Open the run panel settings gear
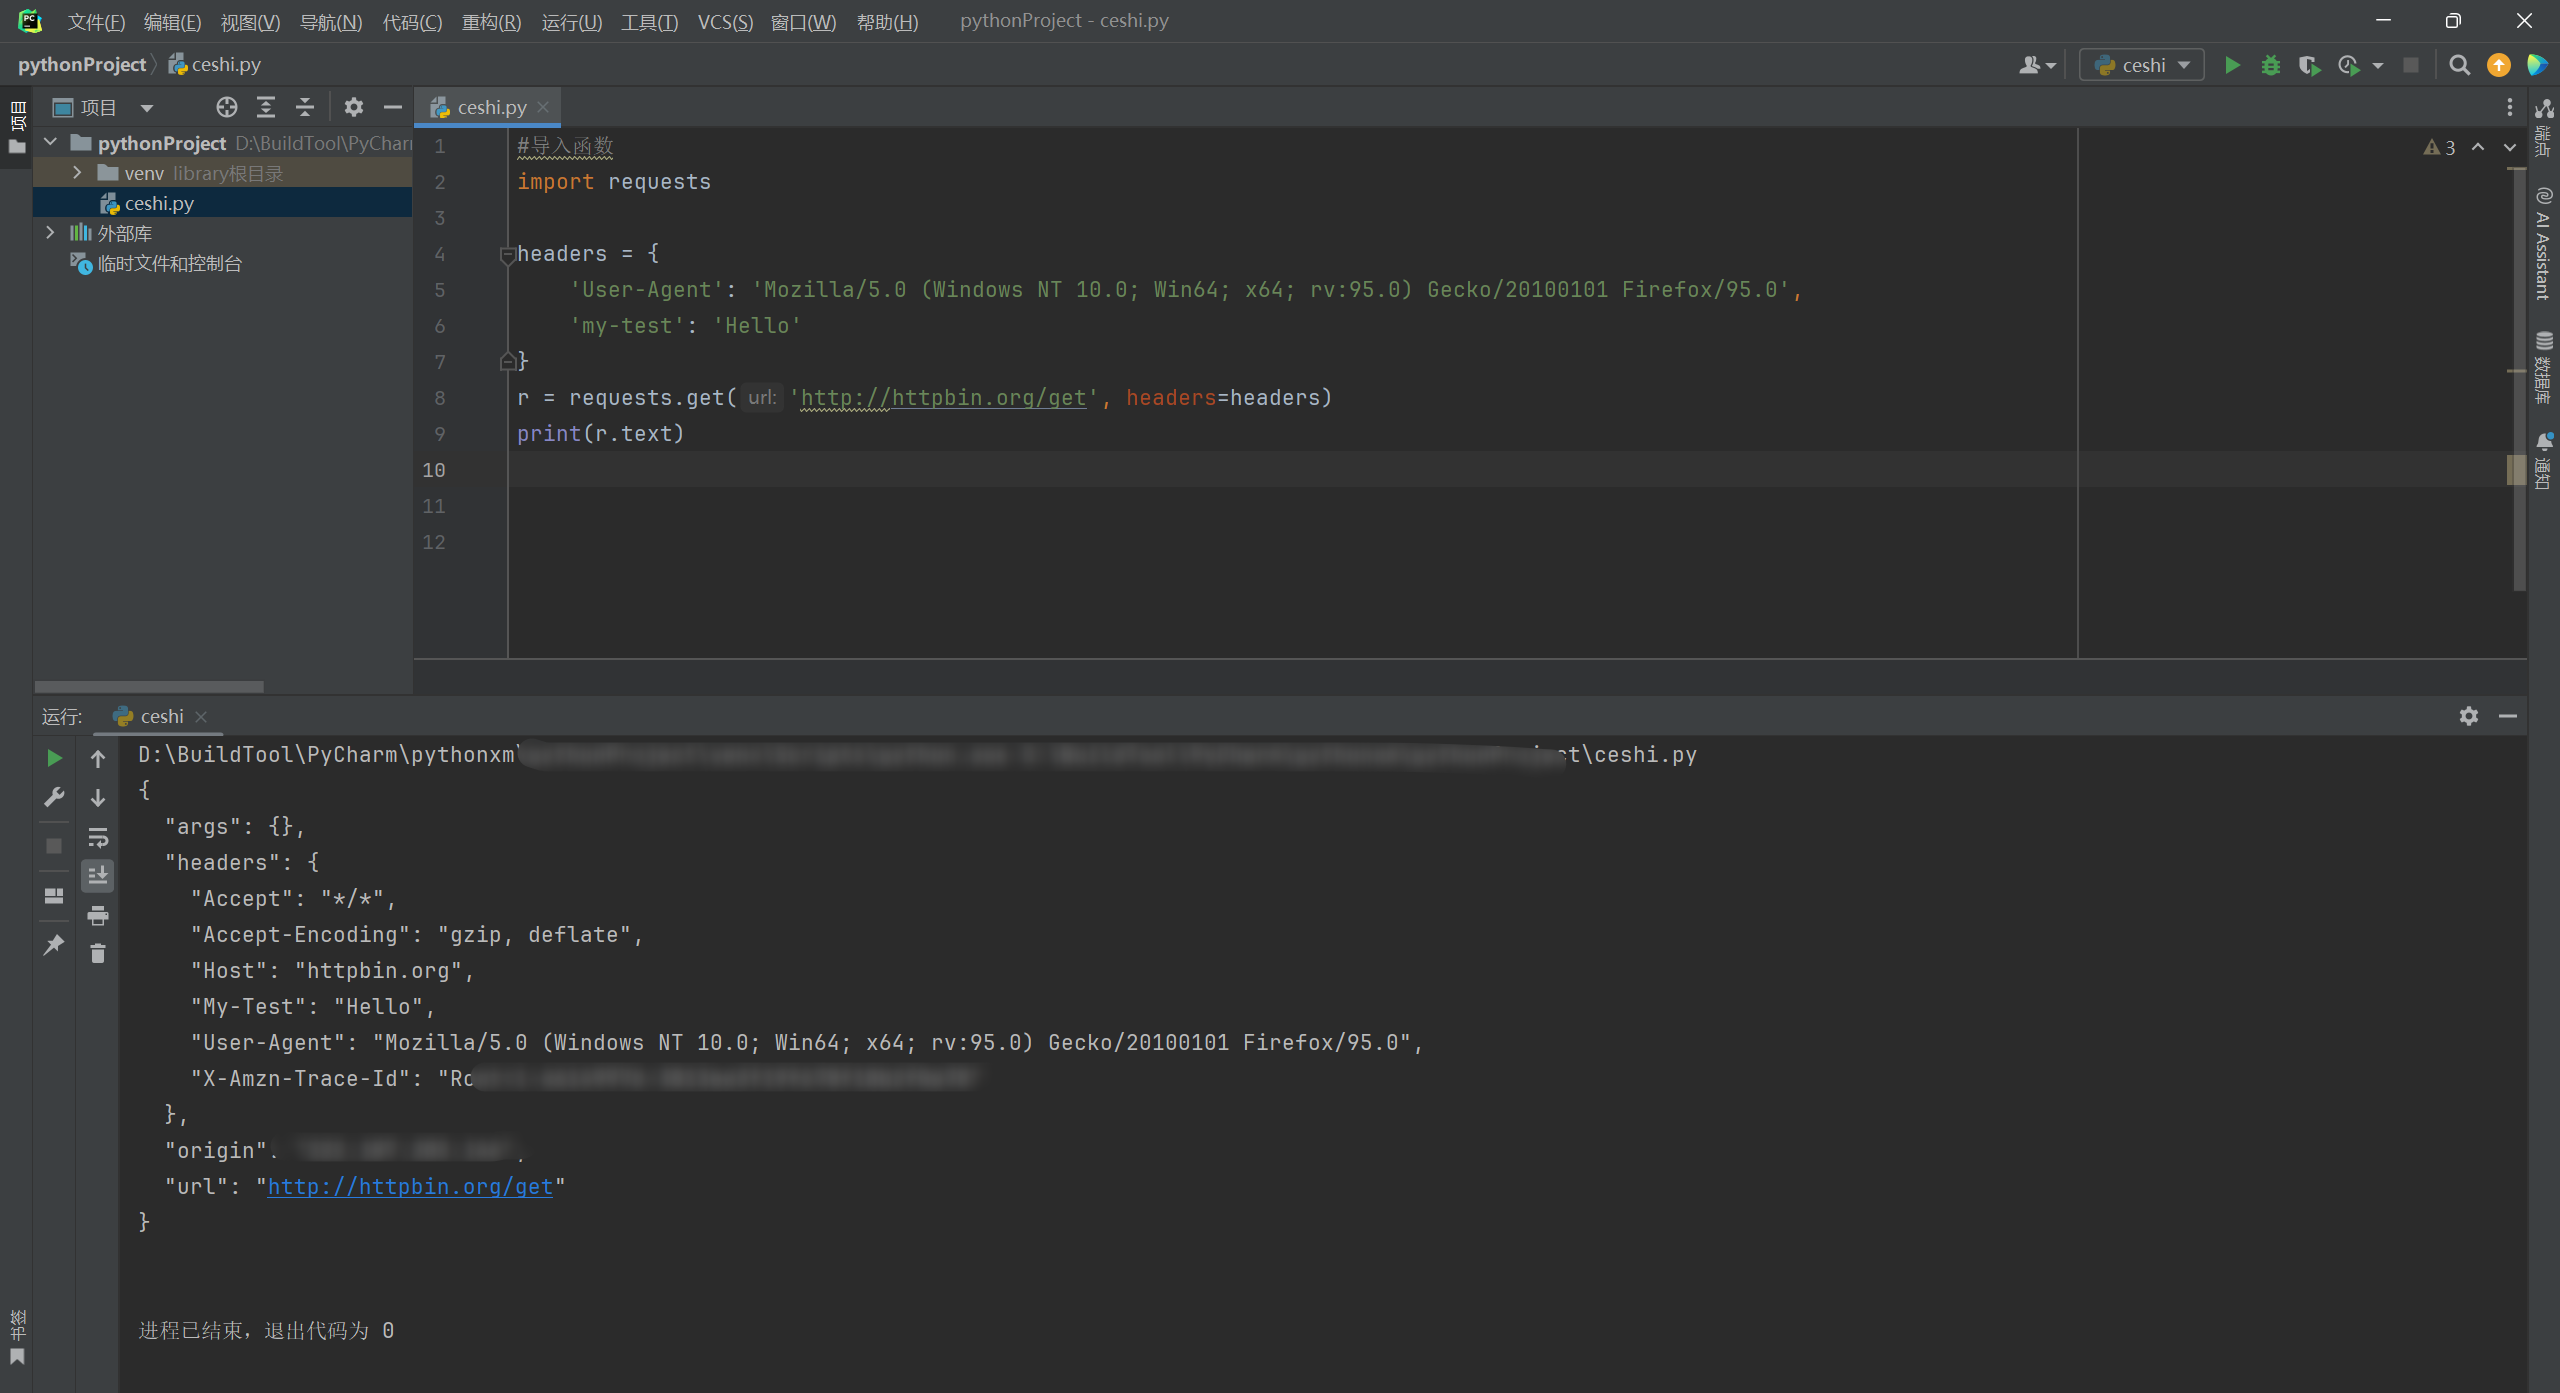This screenshot has width=2560, height=1393. [x=2469, y=716]
